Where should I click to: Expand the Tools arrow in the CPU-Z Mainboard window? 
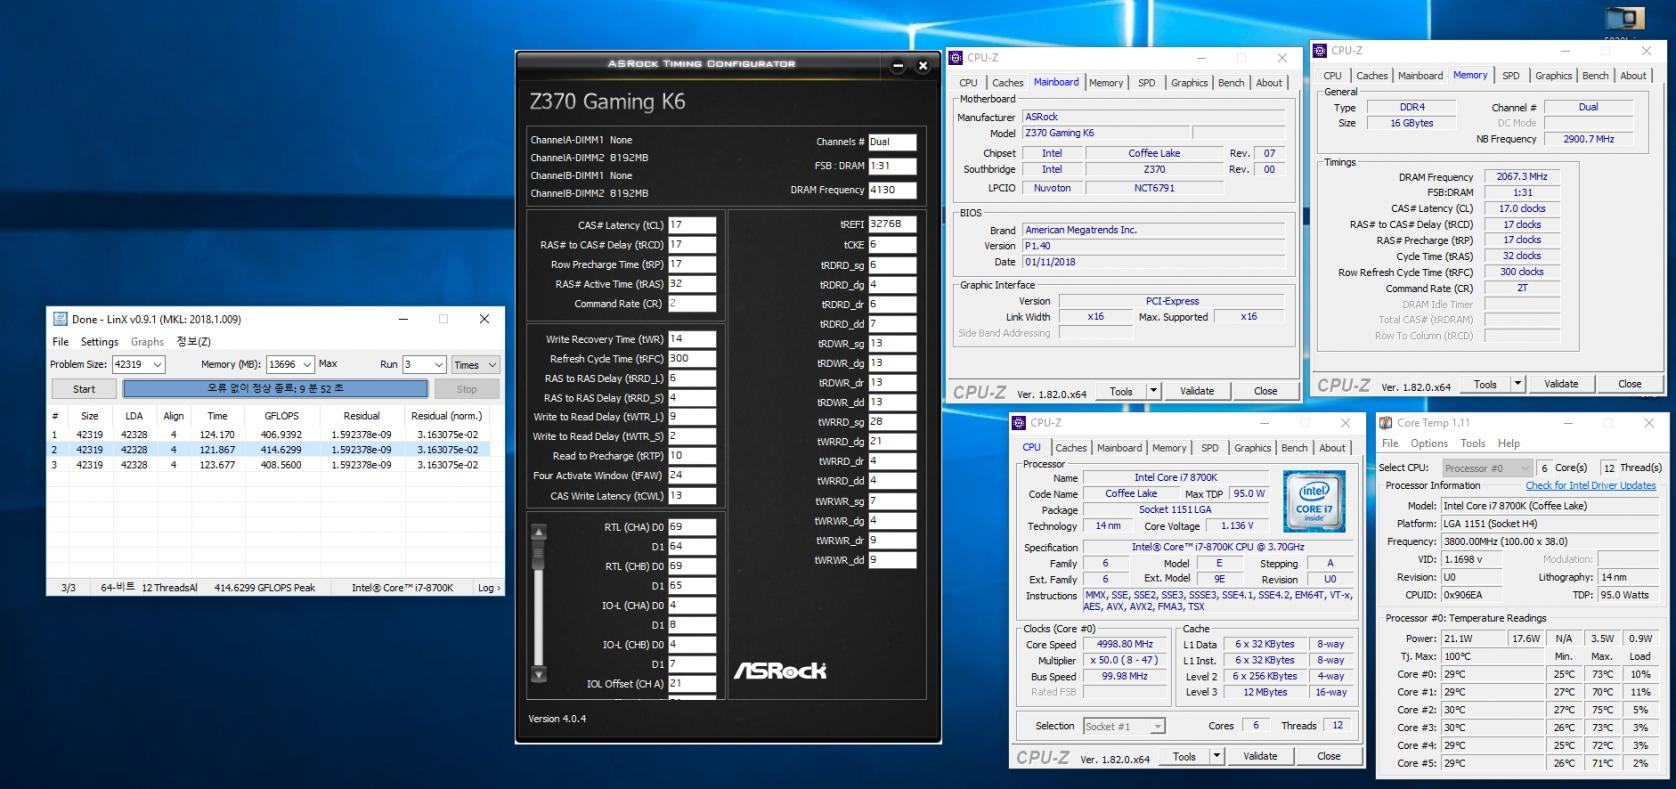(x=1153, y=391)
